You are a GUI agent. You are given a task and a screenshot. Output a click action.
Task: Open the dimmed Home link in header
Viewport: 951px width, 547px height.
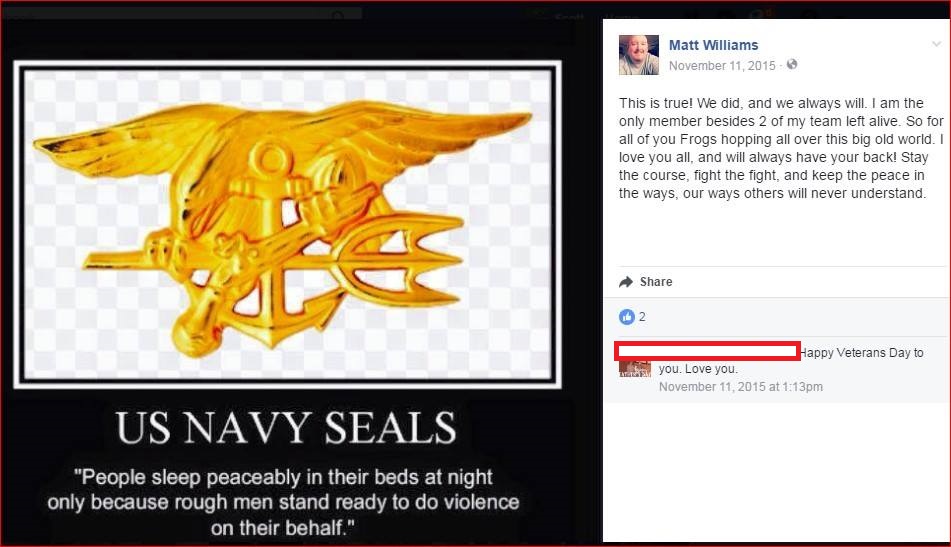coord(620,16)
